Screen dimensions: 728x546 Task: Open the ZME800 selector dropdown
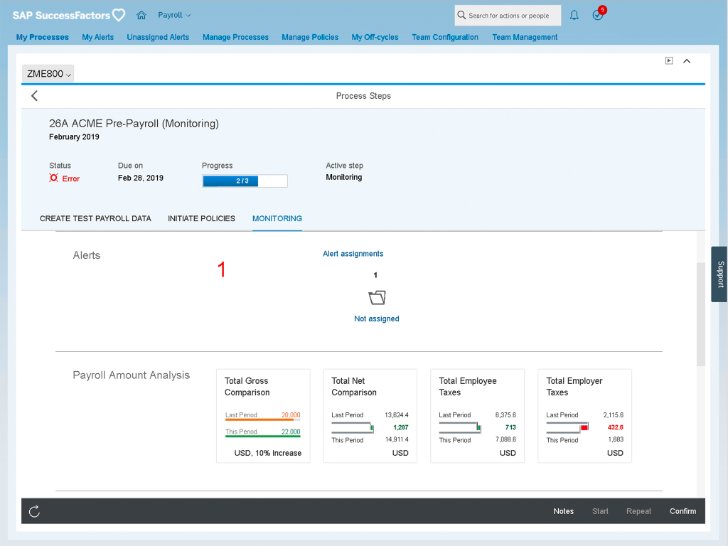click(x=48, y=73)
